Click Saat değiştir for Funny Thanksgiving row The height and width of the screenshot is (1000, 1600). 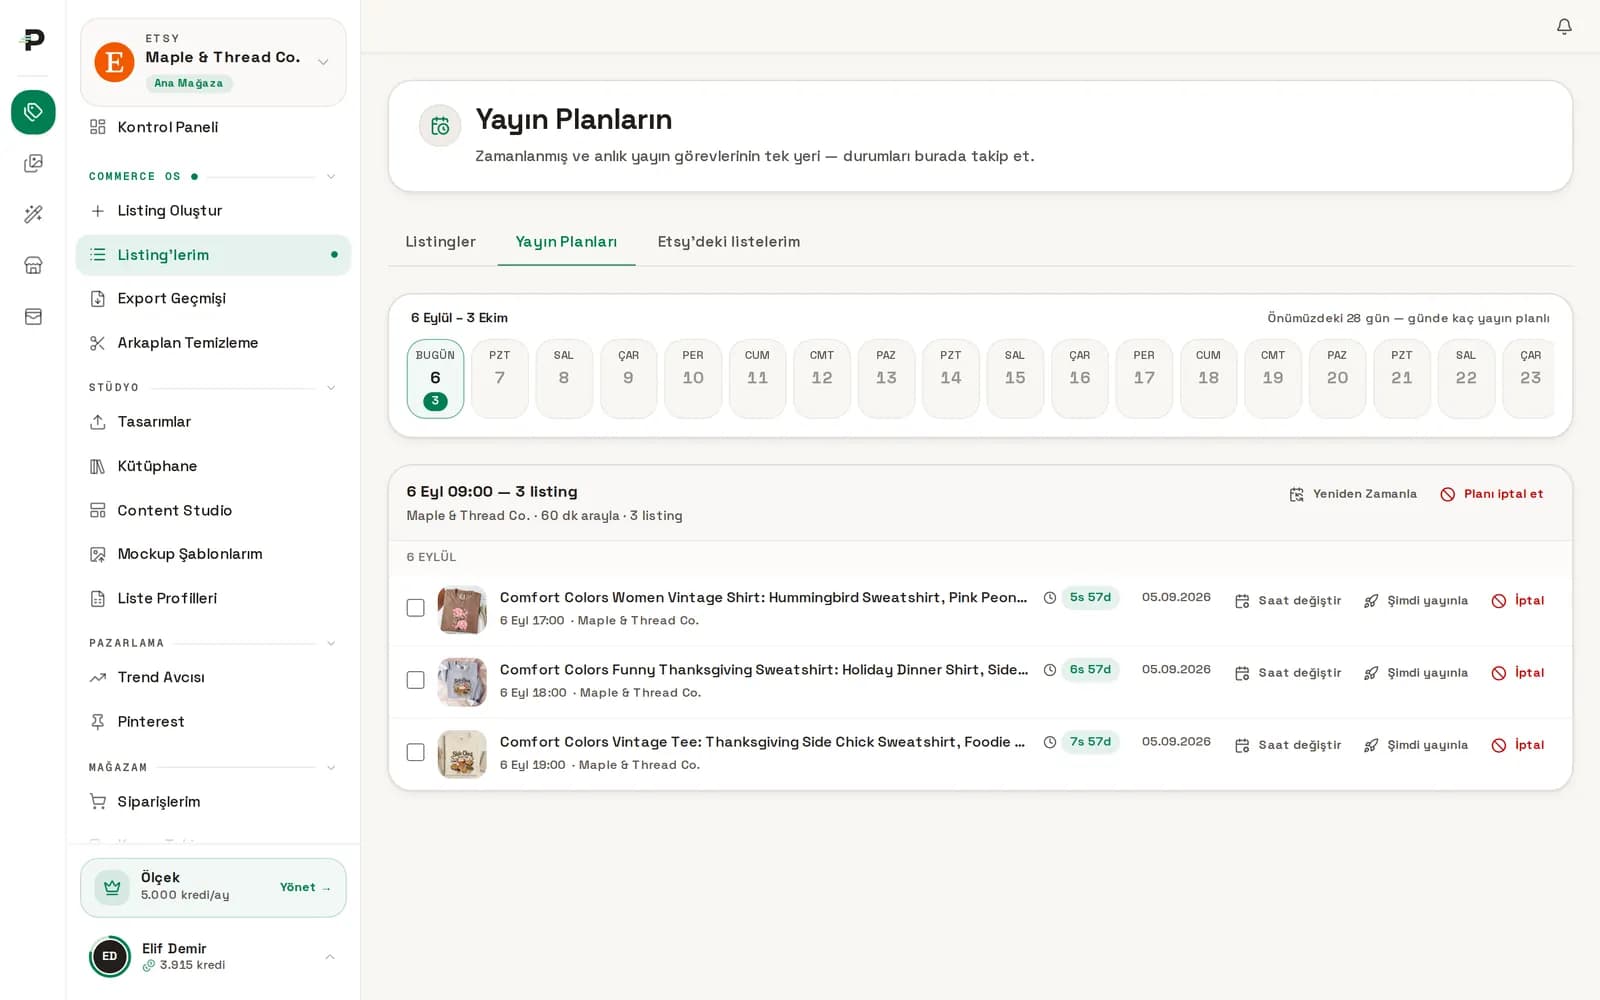click(1288, 673)
